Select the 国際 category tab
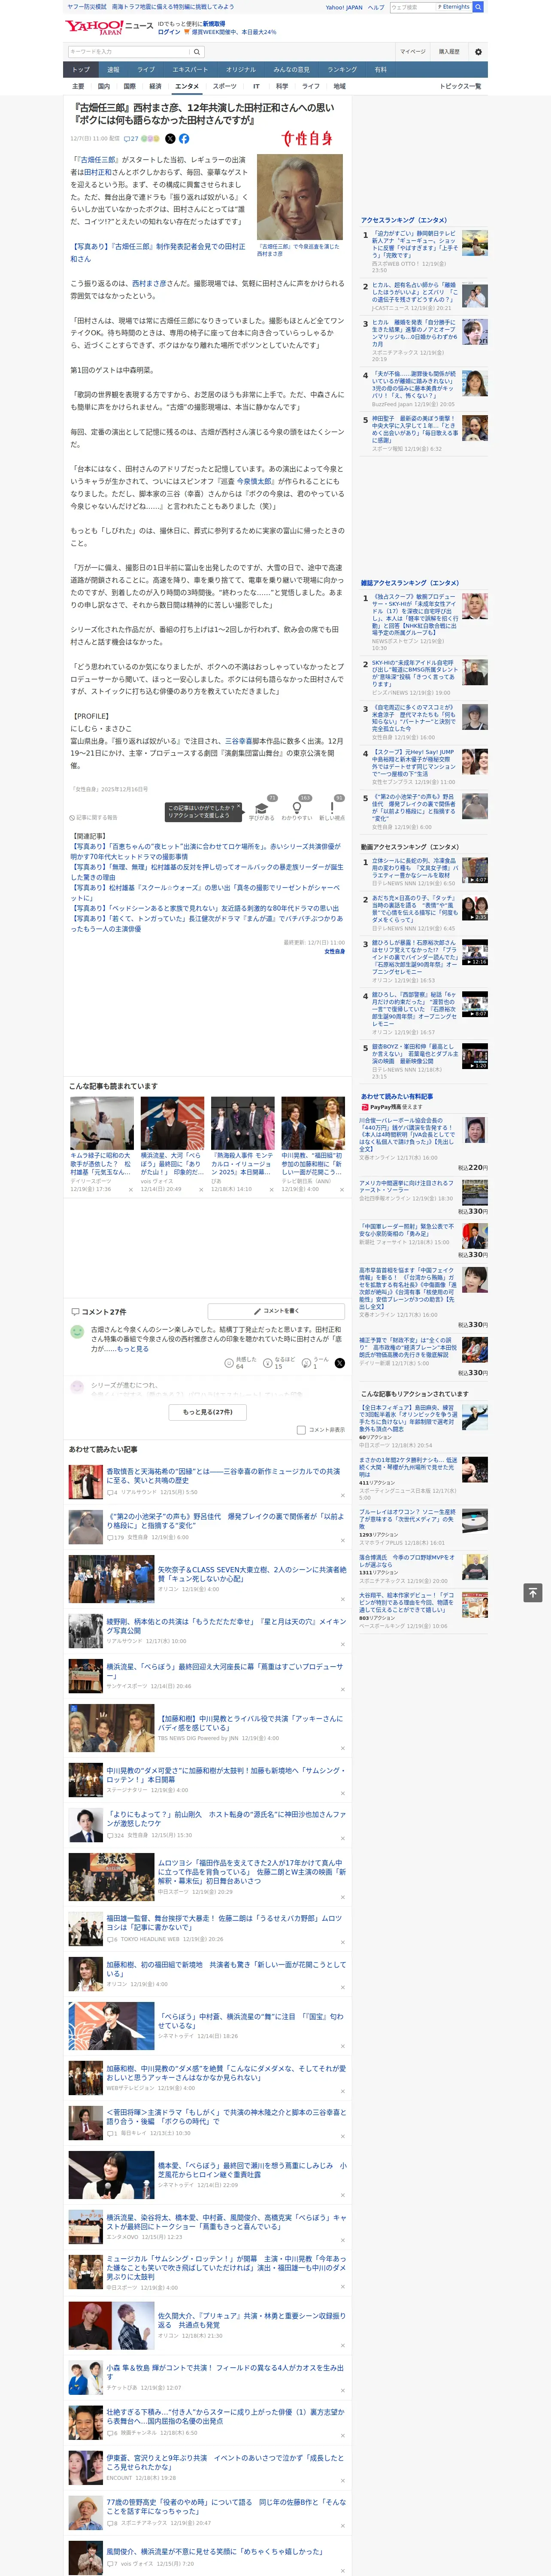The image size is (551, 2576). pos(129,86)
